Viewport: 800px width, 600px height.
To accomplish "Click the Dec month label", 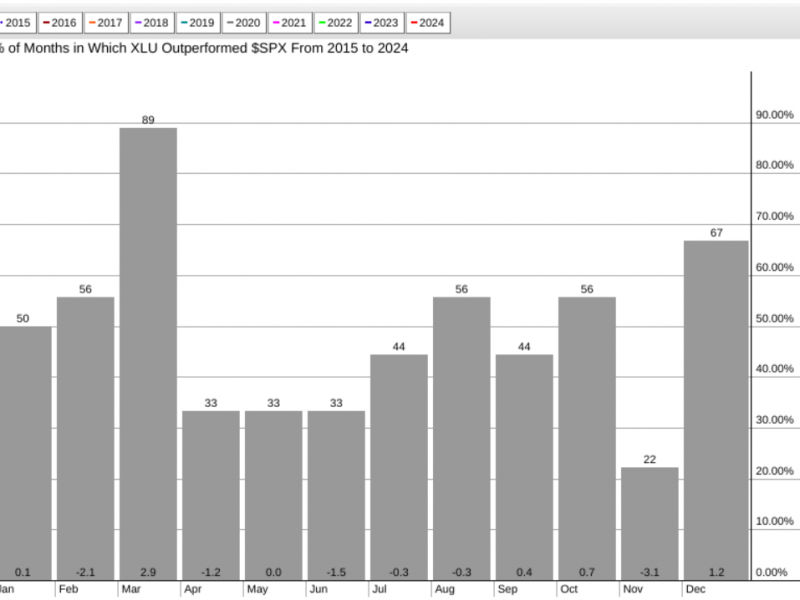I will [695, 589].
